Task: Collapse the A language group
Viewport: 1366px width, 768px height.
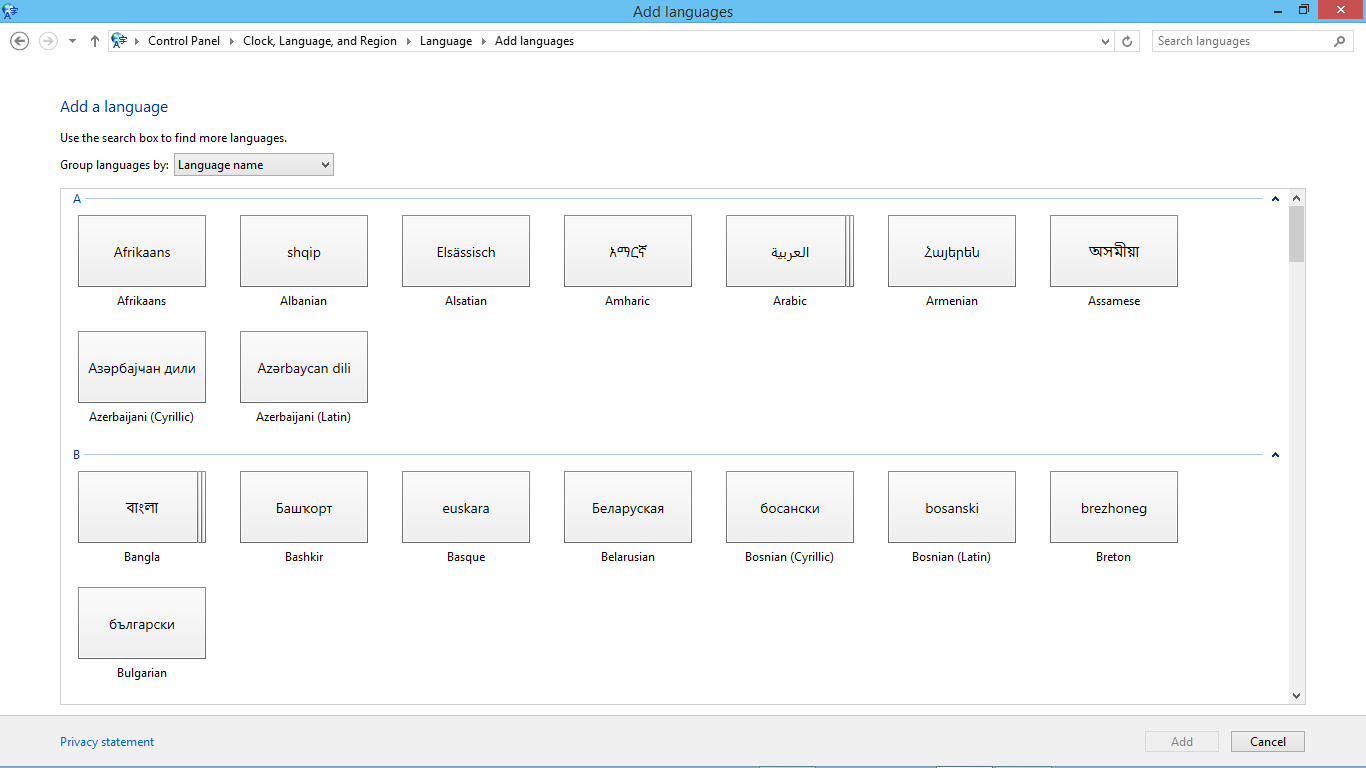Action: [1275, 199]
